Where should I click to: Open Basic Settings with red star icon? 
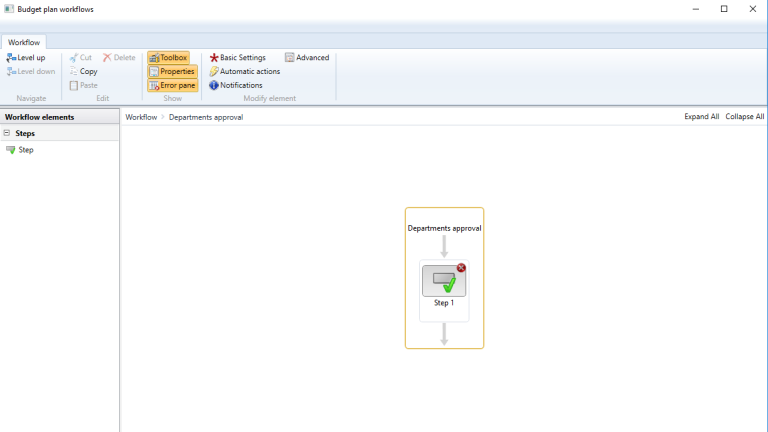point(214,58)
